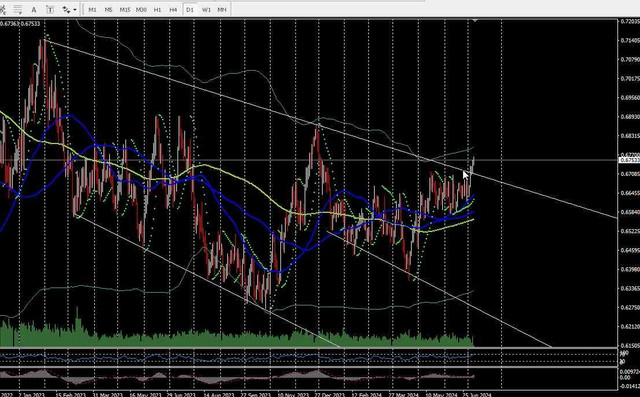Click the 0.62750 price scale label

click(630, 308)
